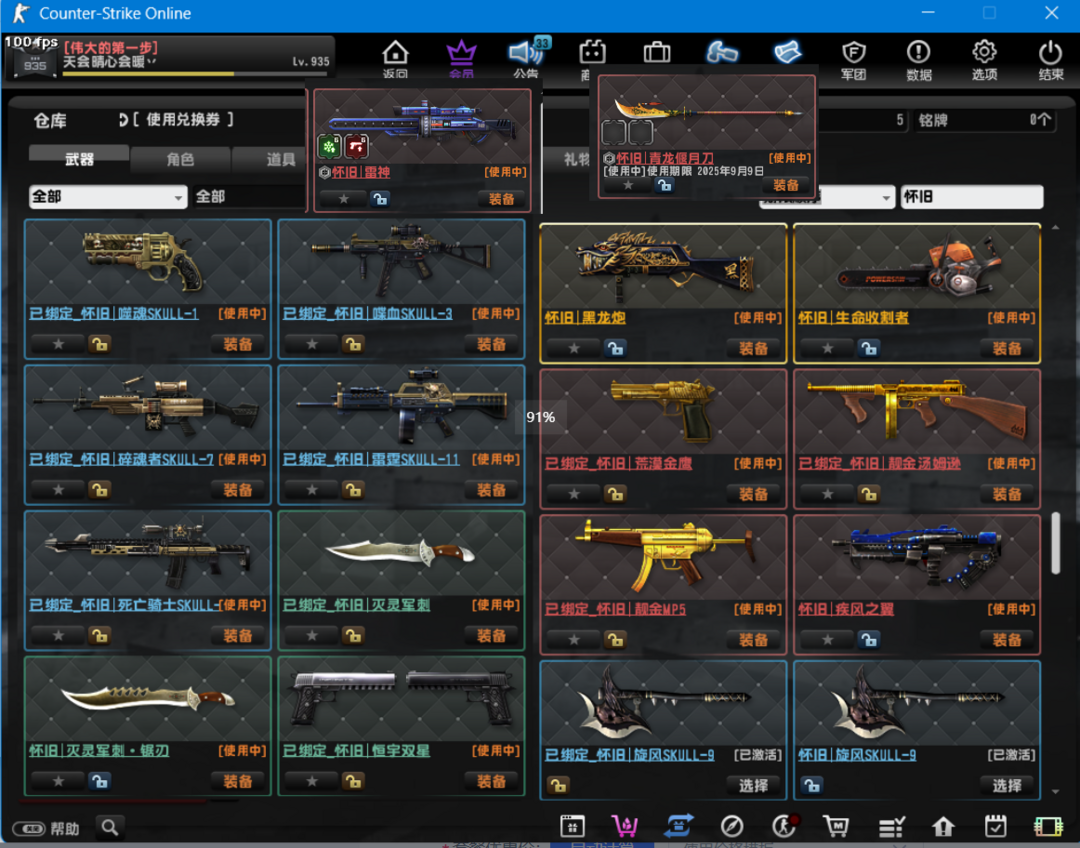Toggle favorite star on 噬魂SKULL-1
This screenshot has height=848, width=1080.
(58, 344)
